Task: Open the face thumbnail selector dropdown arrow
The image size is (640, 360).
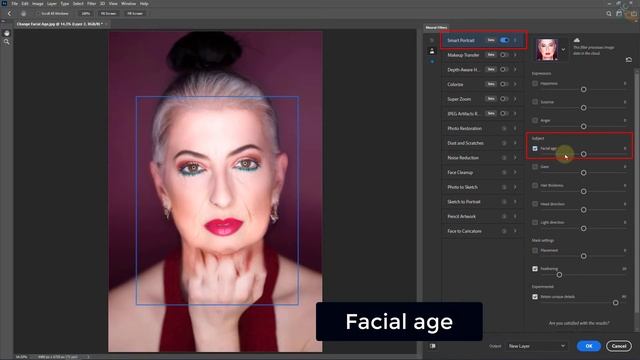Action: (x=563, y=50)
